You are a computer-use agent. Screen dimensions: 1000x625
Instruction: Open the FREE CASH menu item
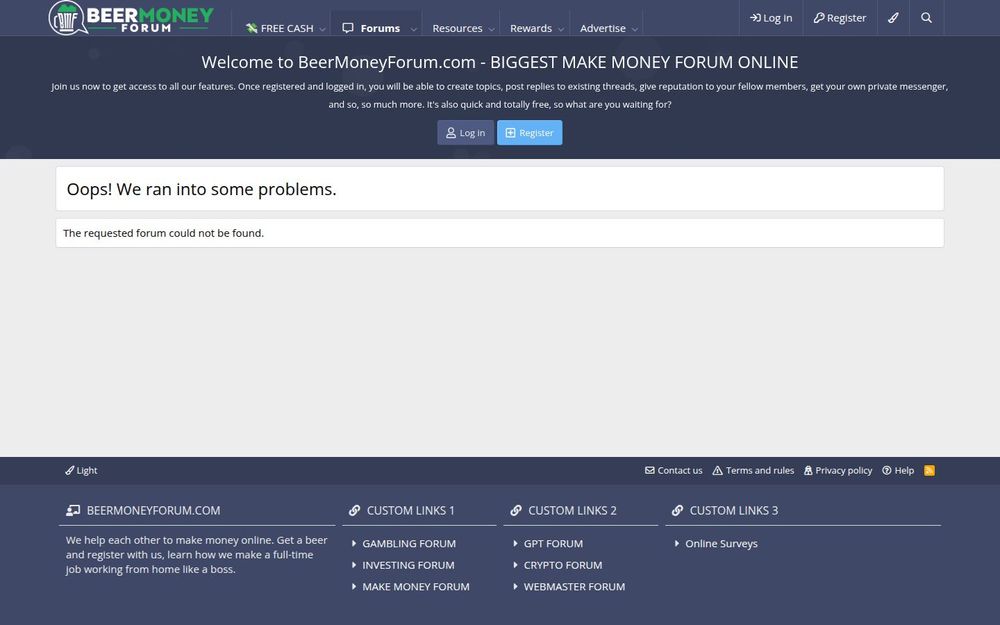[x=279, y=28]
